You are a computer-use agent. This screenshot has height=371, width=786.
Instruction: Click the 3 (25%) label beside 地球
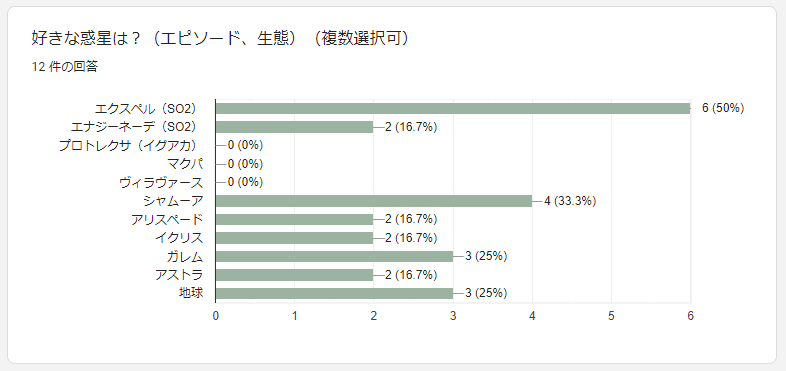486,293
